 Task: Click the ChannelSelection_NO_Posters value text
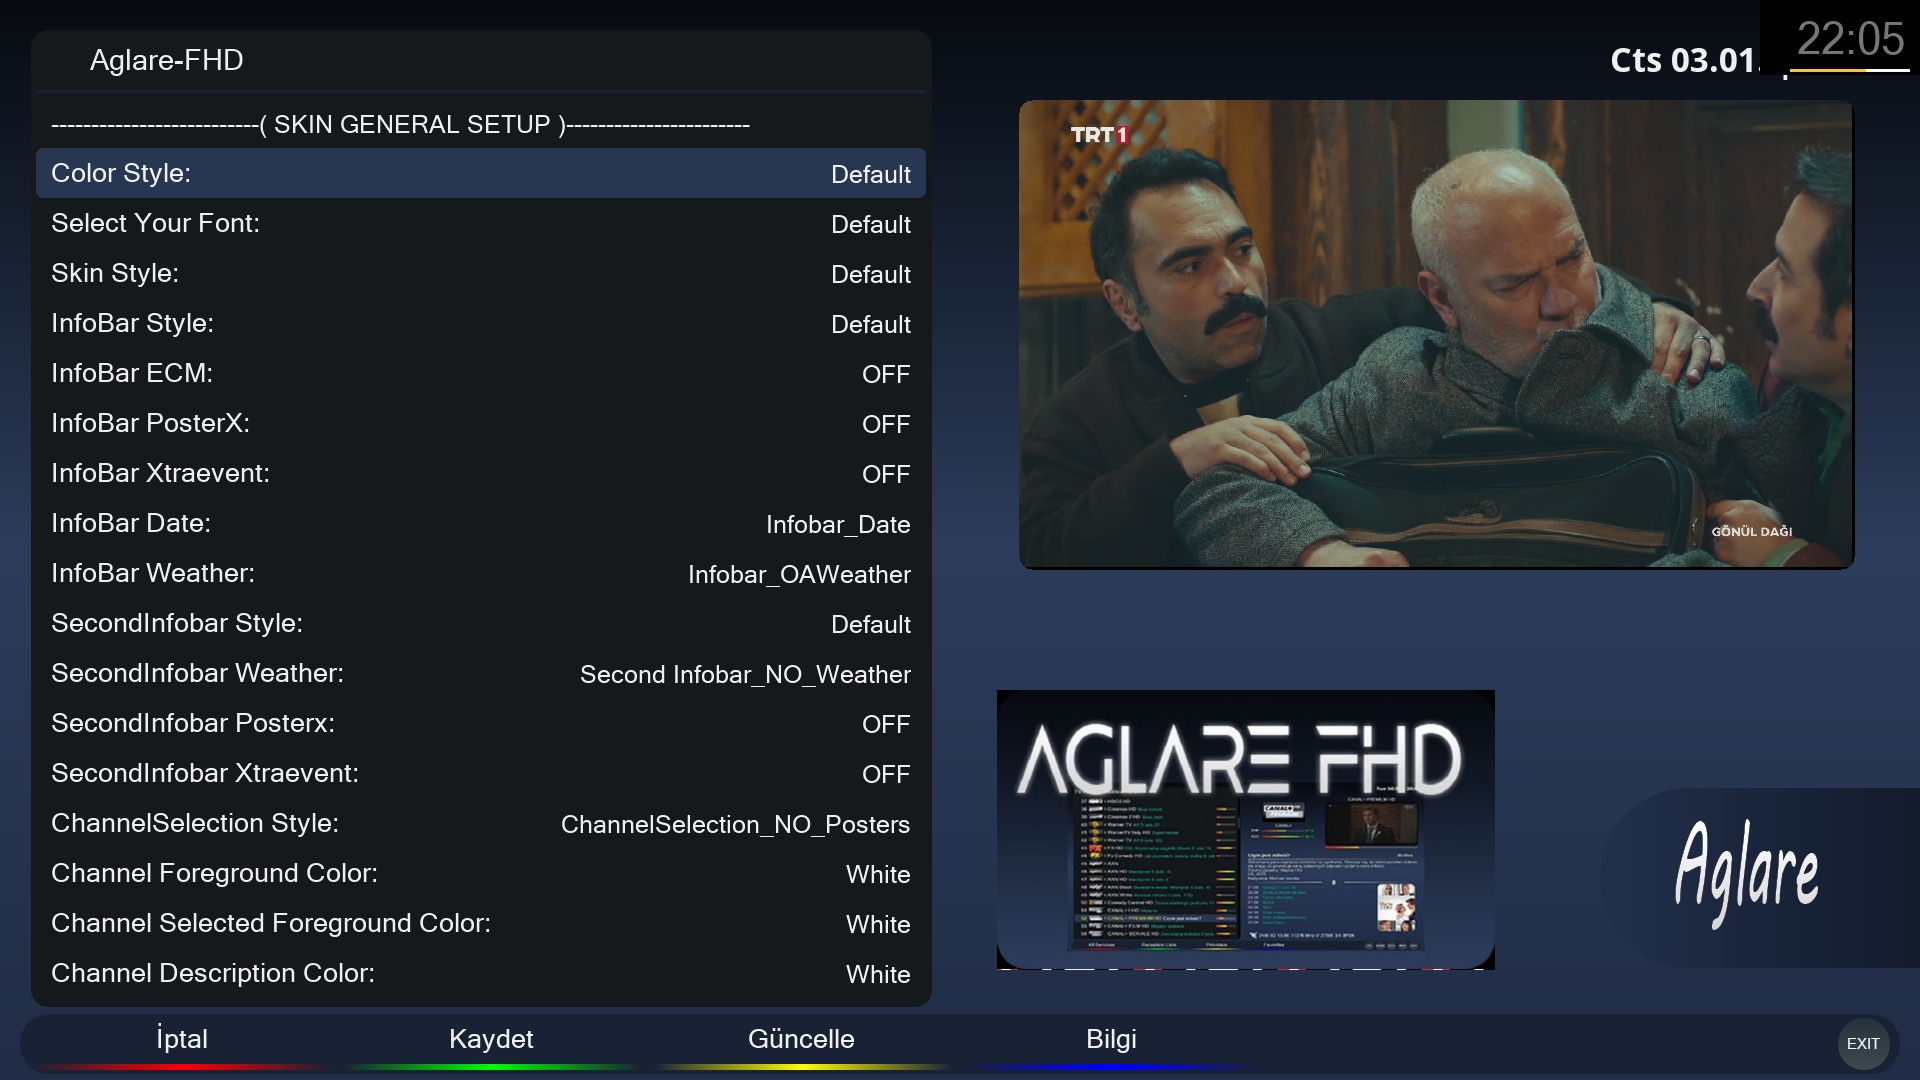pyautogui.click(x=735, y=825)
